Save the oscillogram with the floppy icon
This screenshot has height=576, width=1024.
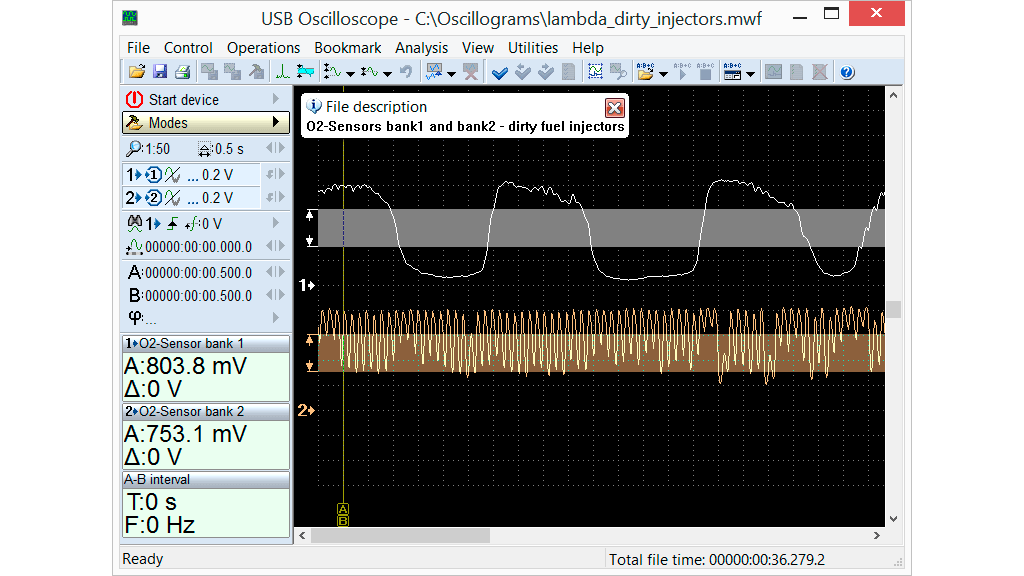160,72
